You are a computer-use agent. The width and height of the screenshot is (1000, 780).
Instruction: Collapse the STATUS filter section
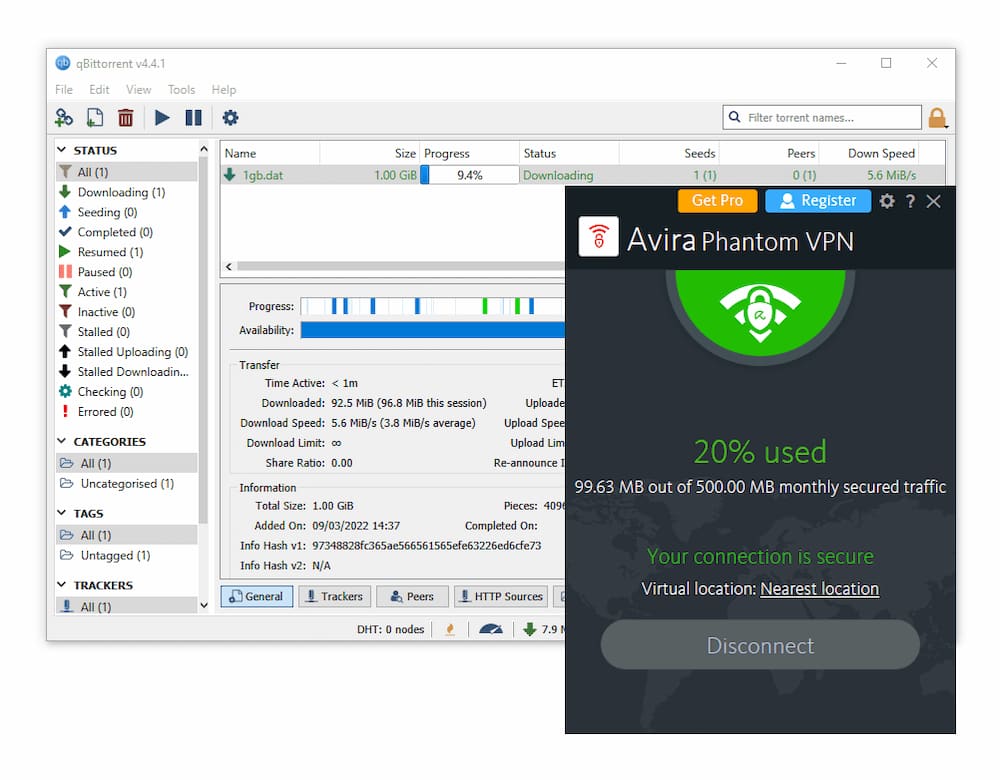pyautogui.click(x=60, y=149)
